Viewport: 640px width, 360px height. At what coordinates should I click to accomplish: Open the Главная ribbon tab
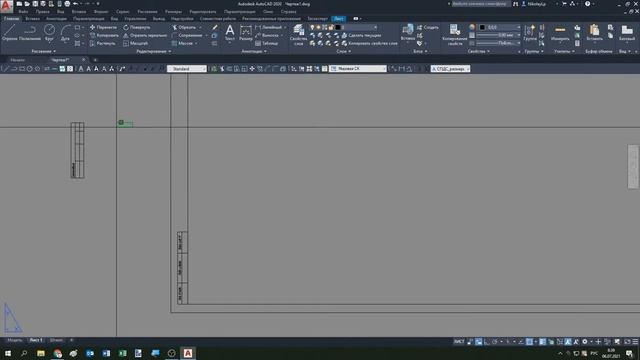click(x=11, y=18)
